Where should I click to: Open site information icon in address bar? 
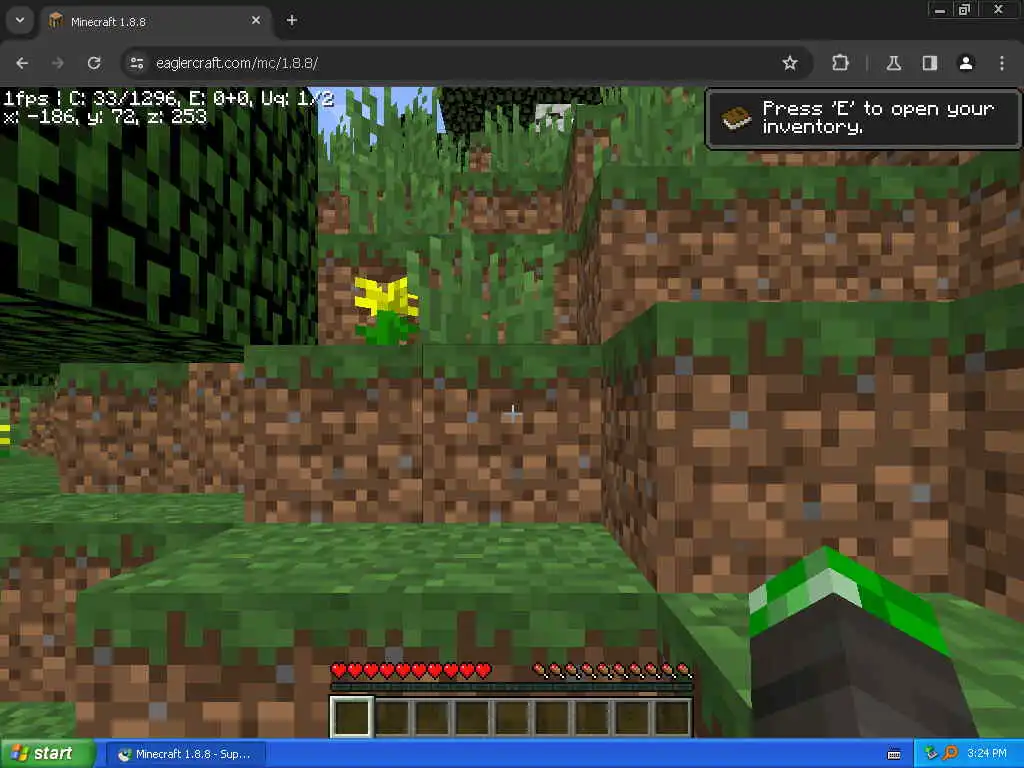136,63
